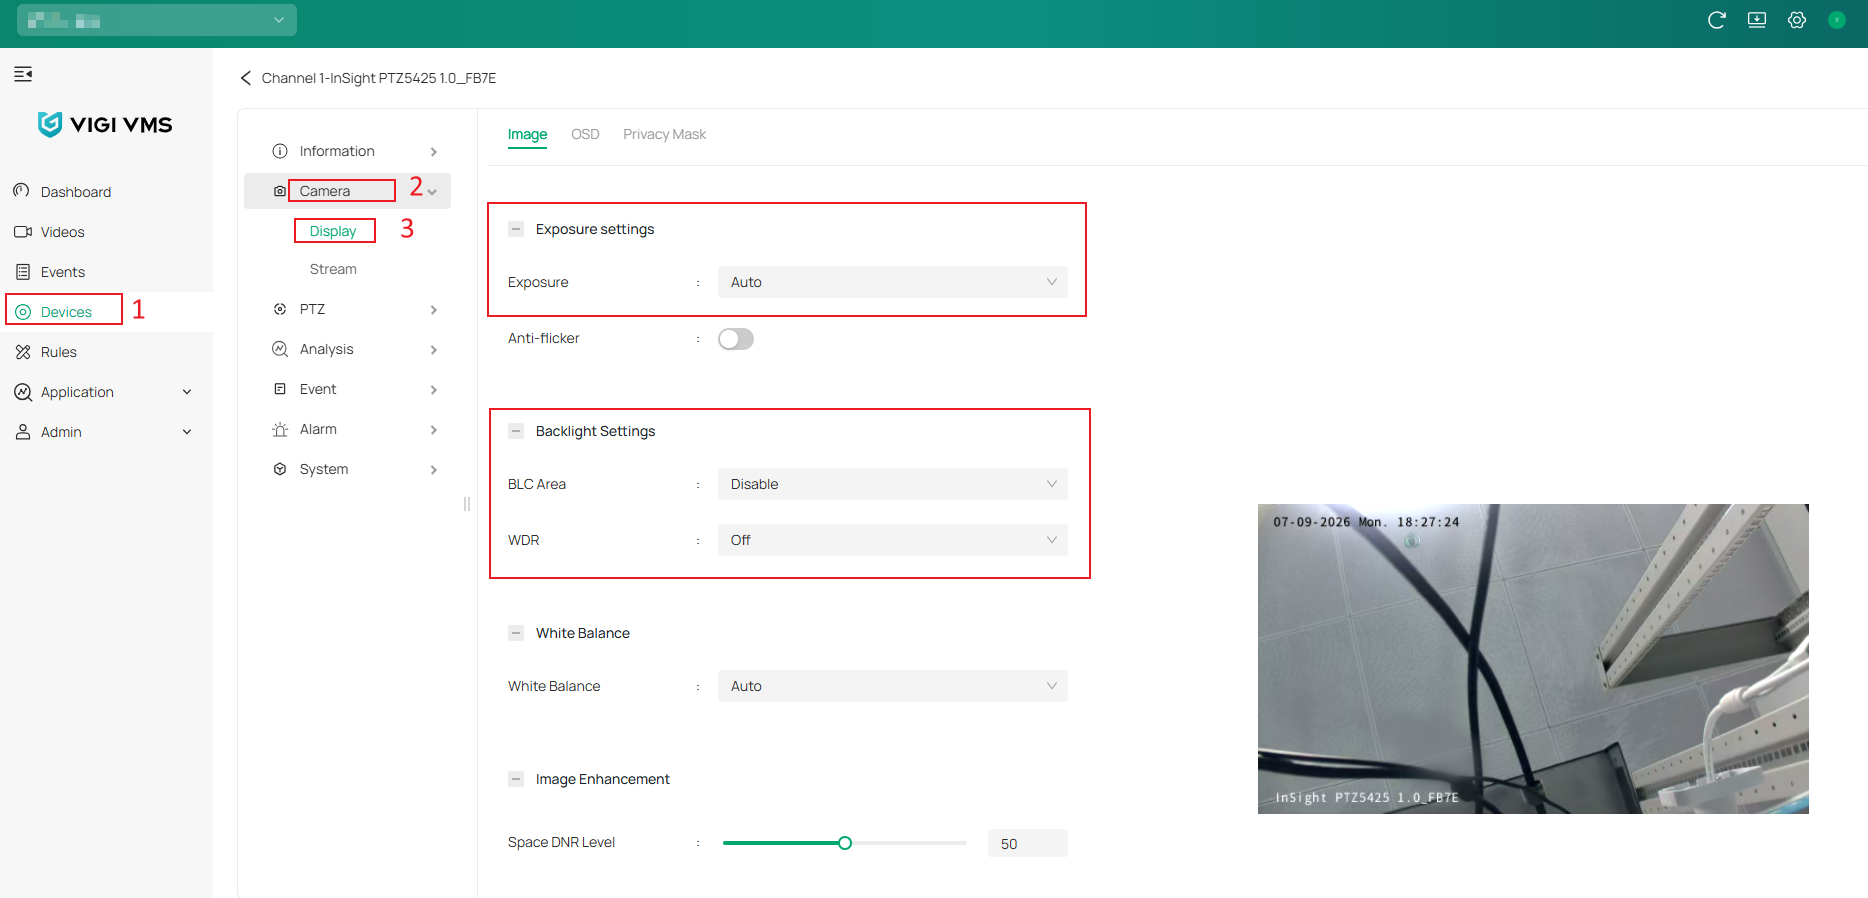Screen dimensions: 1868x898
Task: Select Devices in the sidebar
Action: coord(106,312)
